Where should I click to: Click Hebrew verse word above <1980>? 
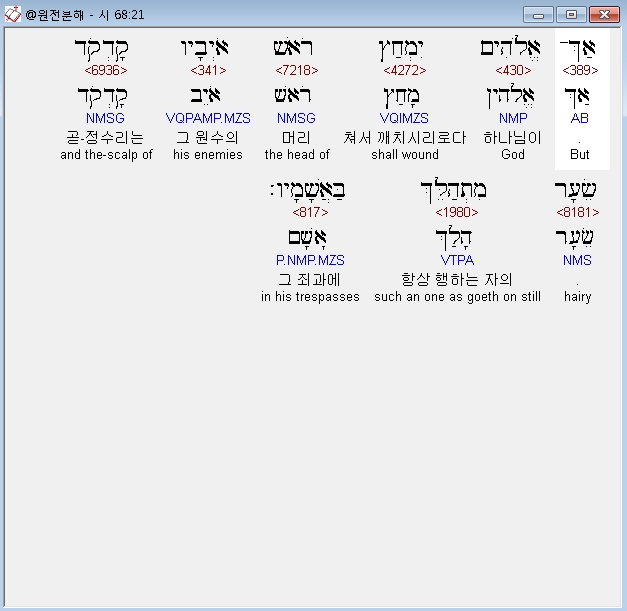(454, 191)
